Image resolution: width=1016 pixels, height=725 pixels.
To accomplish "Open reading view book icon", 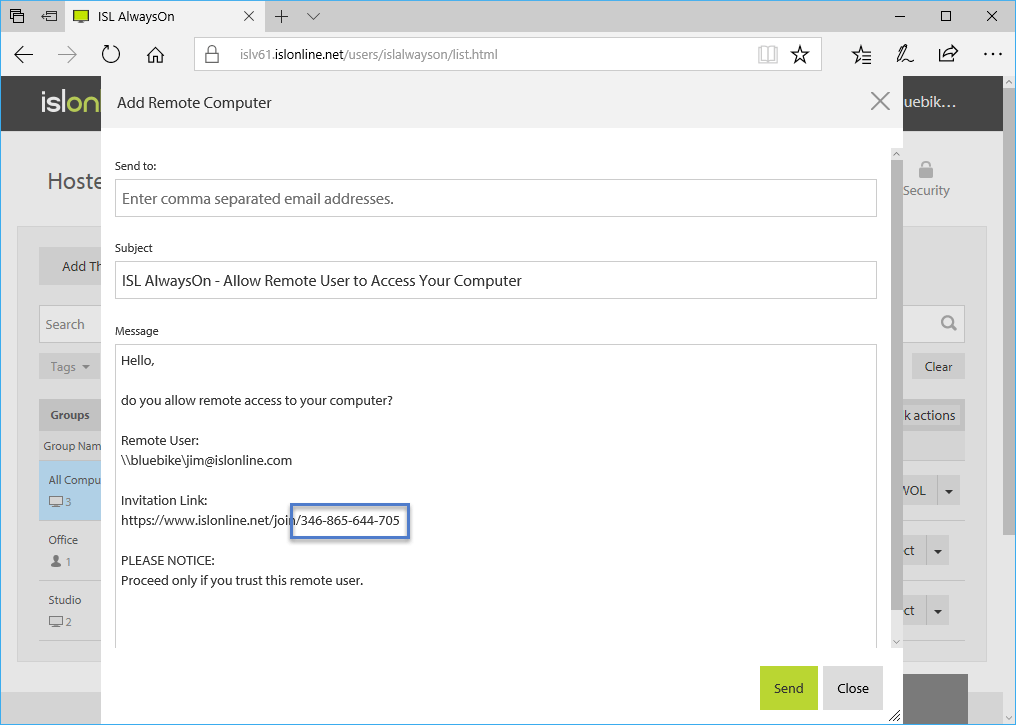I will pyautogui.click(x=768, y=54).
